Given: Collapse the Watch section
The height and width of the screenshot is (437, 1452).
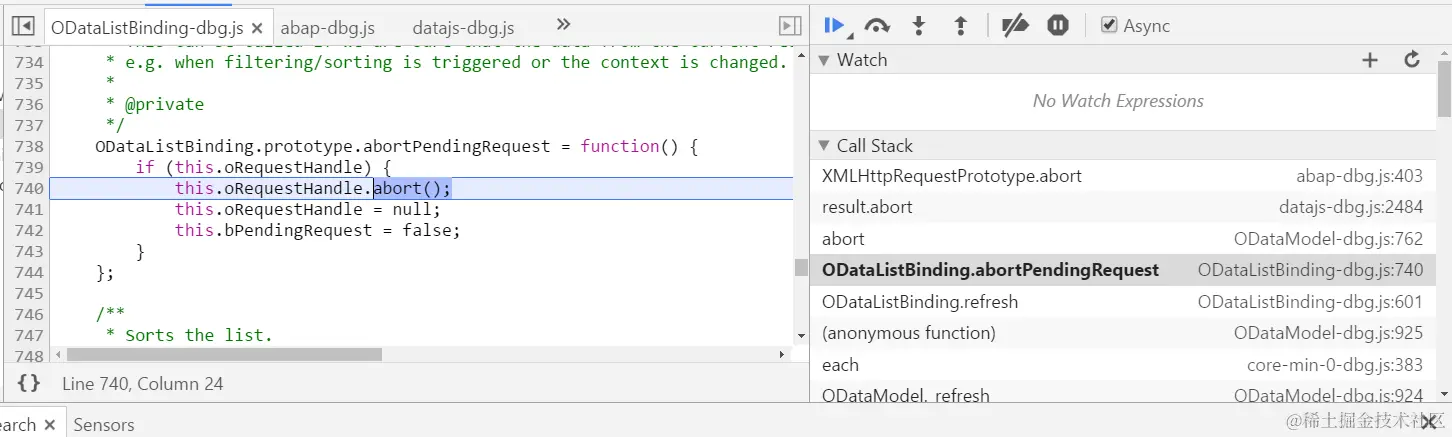Looking at the screenshot, I should coord(824,60).
